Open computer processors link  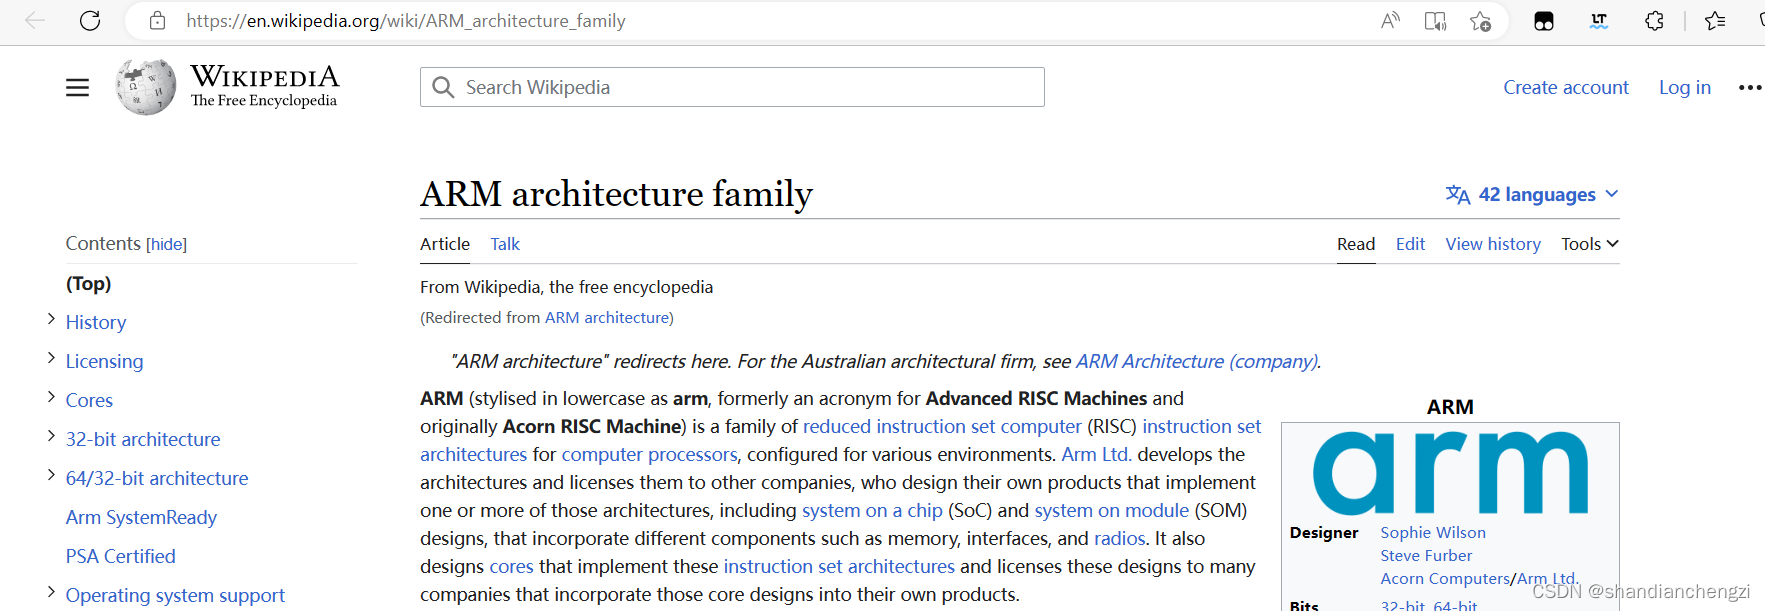649,454
